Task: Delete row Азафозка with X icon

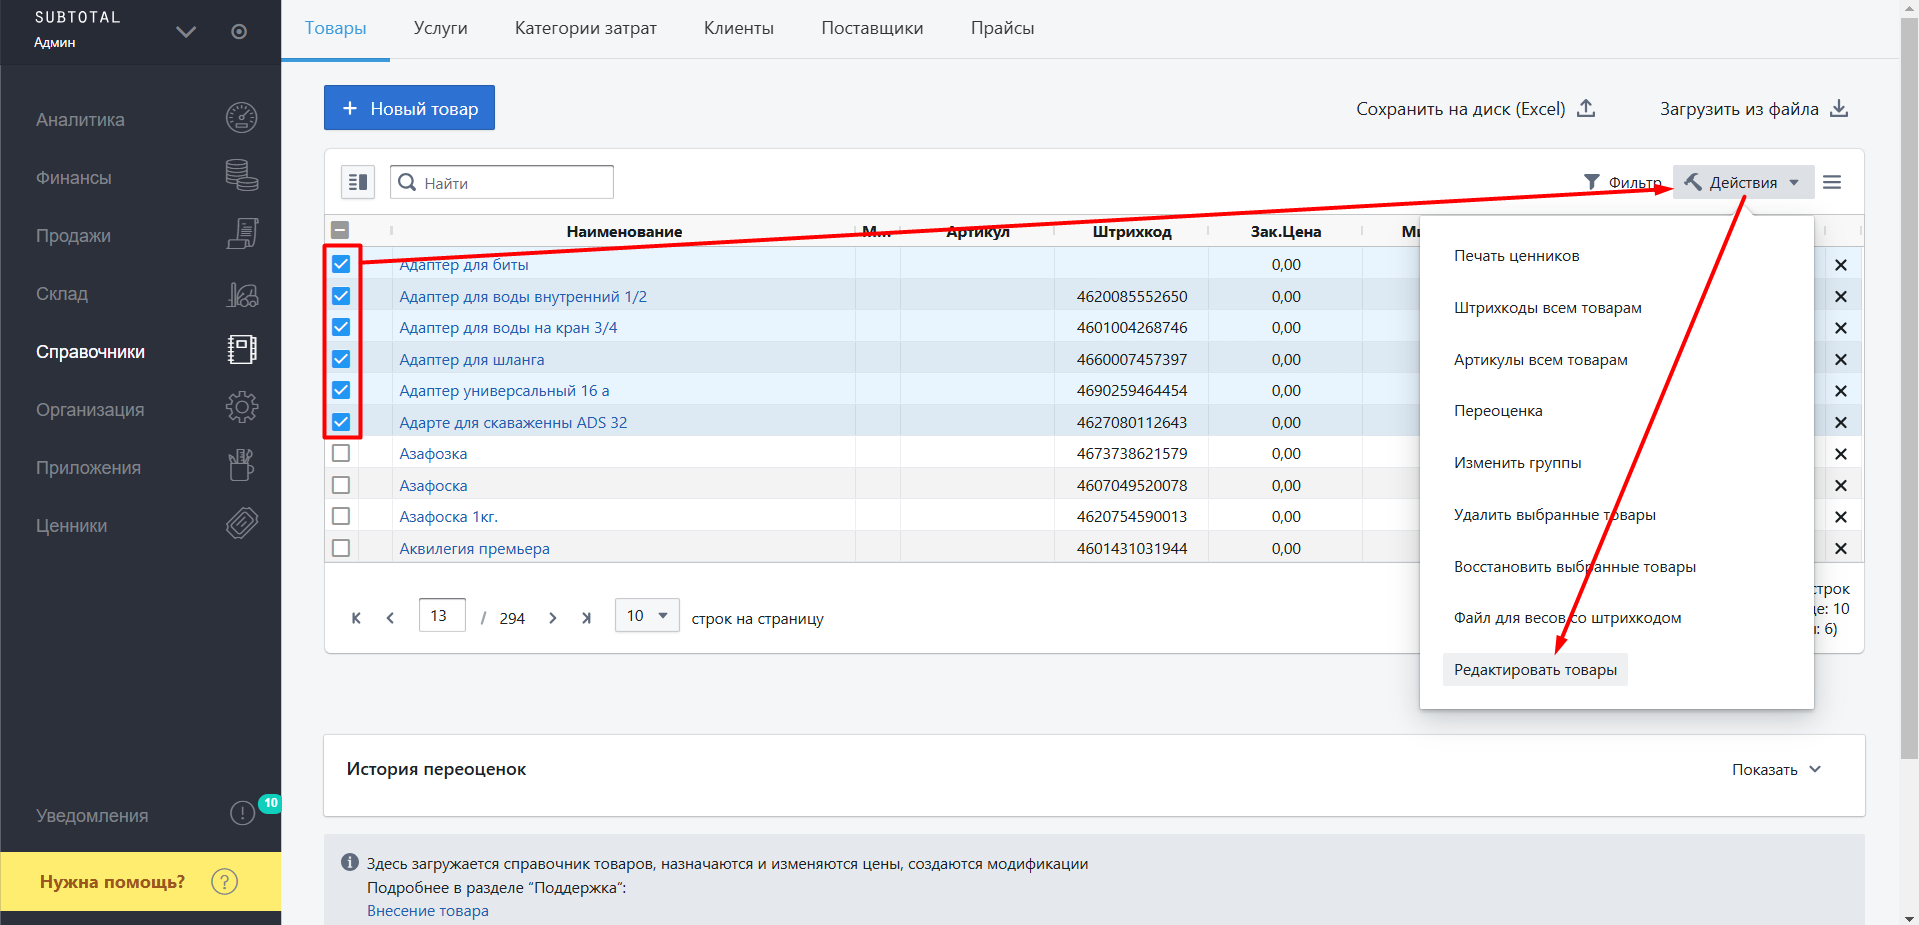Action: pos(1841,454)
